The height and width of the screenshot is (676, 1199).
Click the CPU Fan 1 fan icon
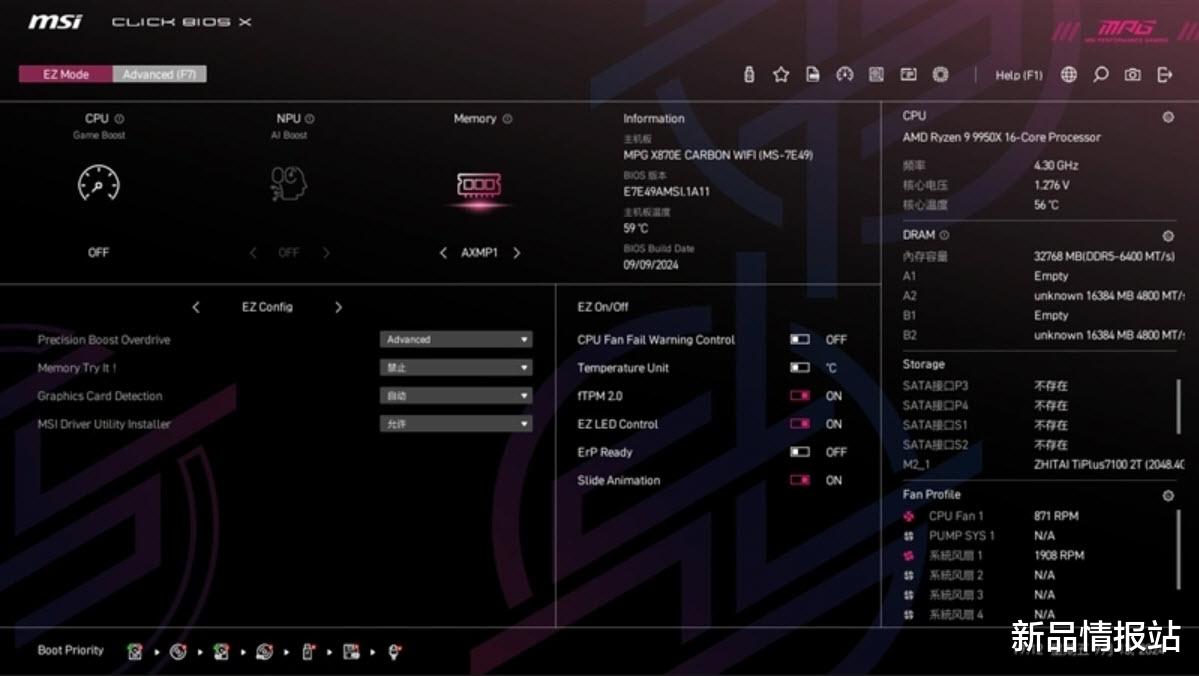point(908,516)
